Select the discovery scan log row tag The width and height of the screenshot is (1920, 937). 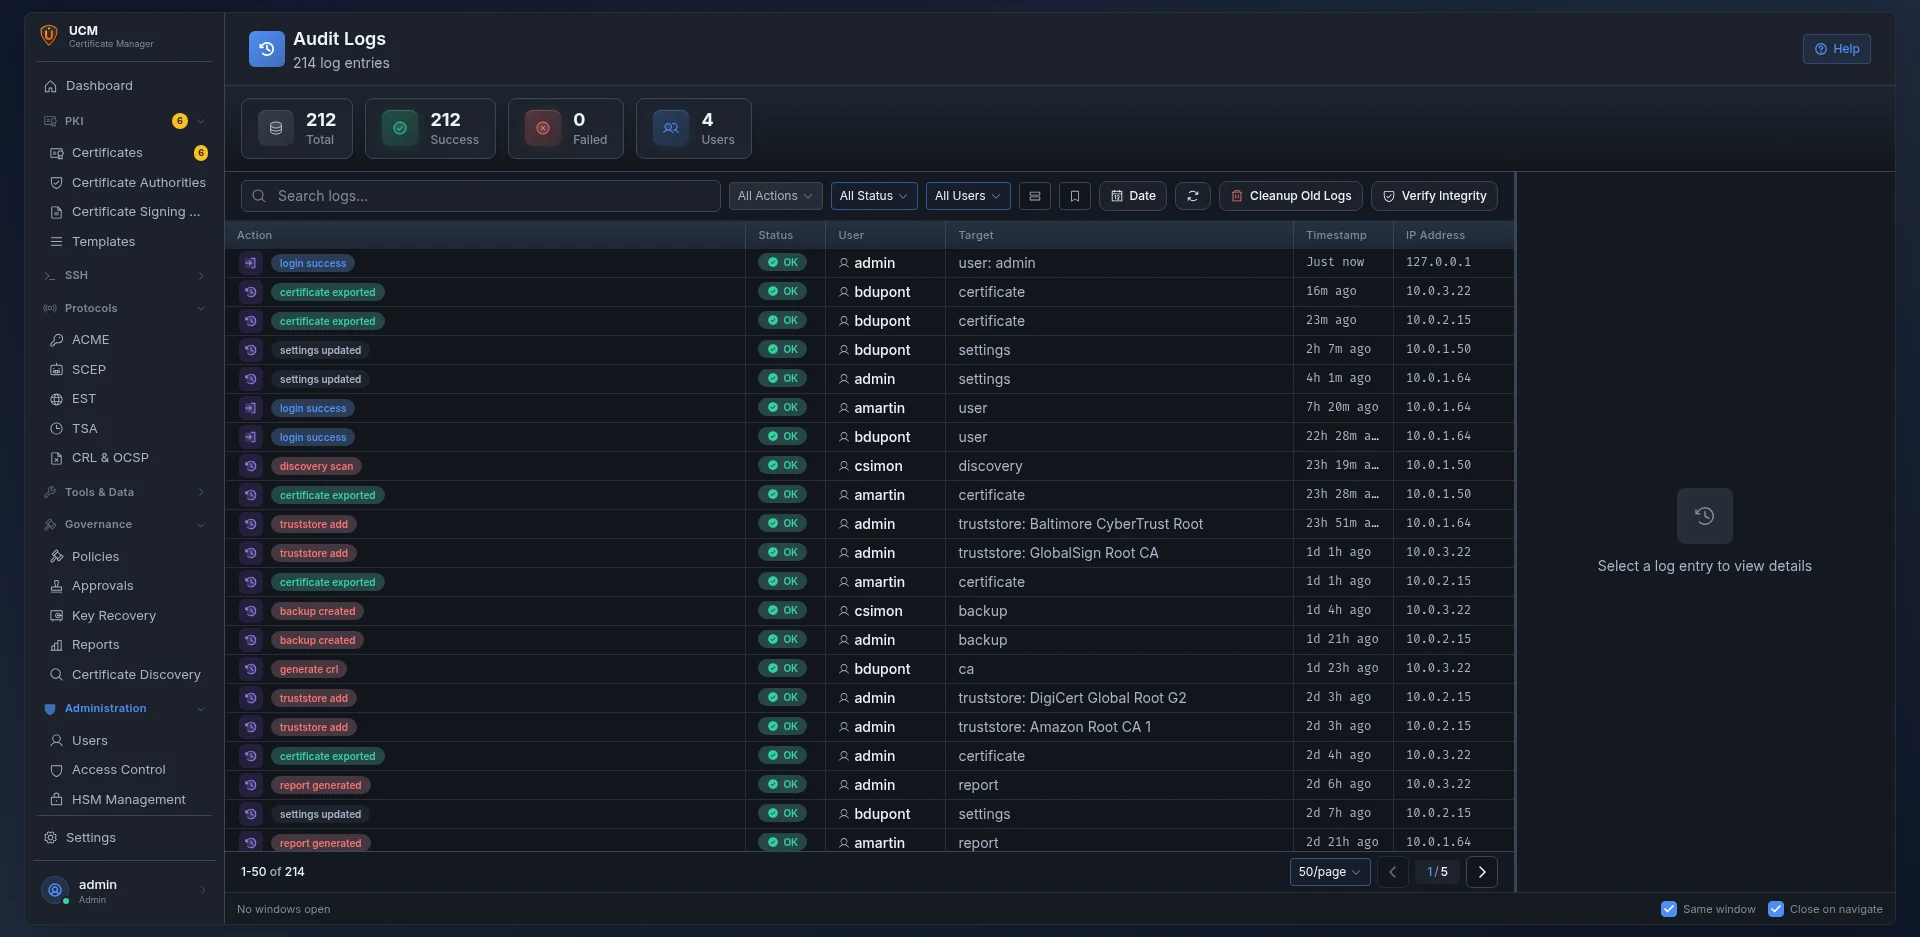pos(316,466)
